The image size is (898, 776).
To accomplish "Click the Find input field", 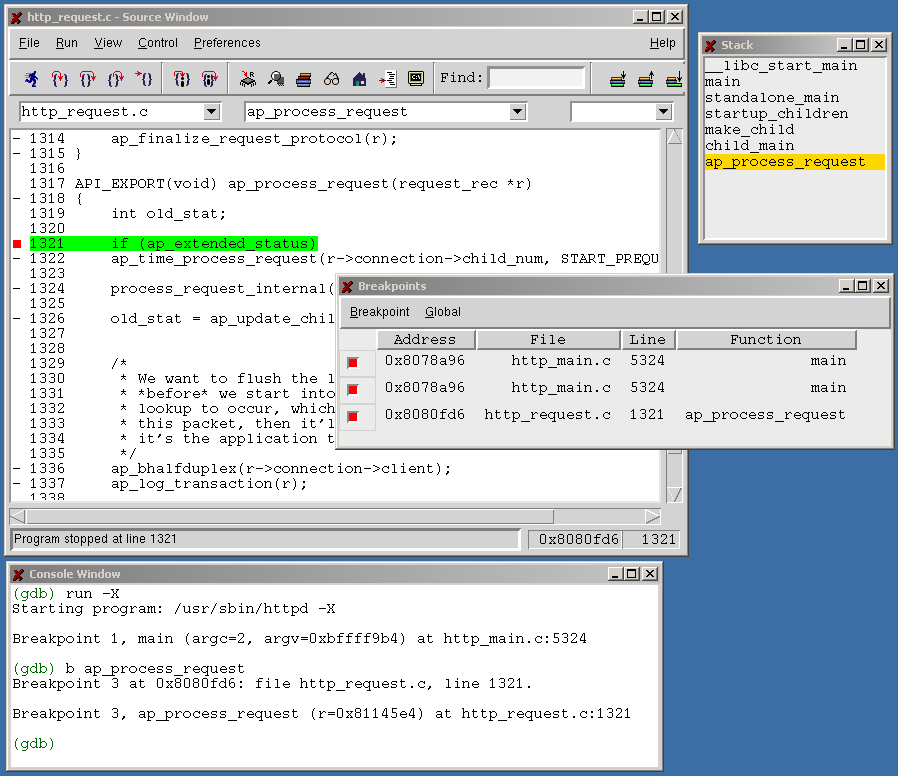I will (536, 78).
